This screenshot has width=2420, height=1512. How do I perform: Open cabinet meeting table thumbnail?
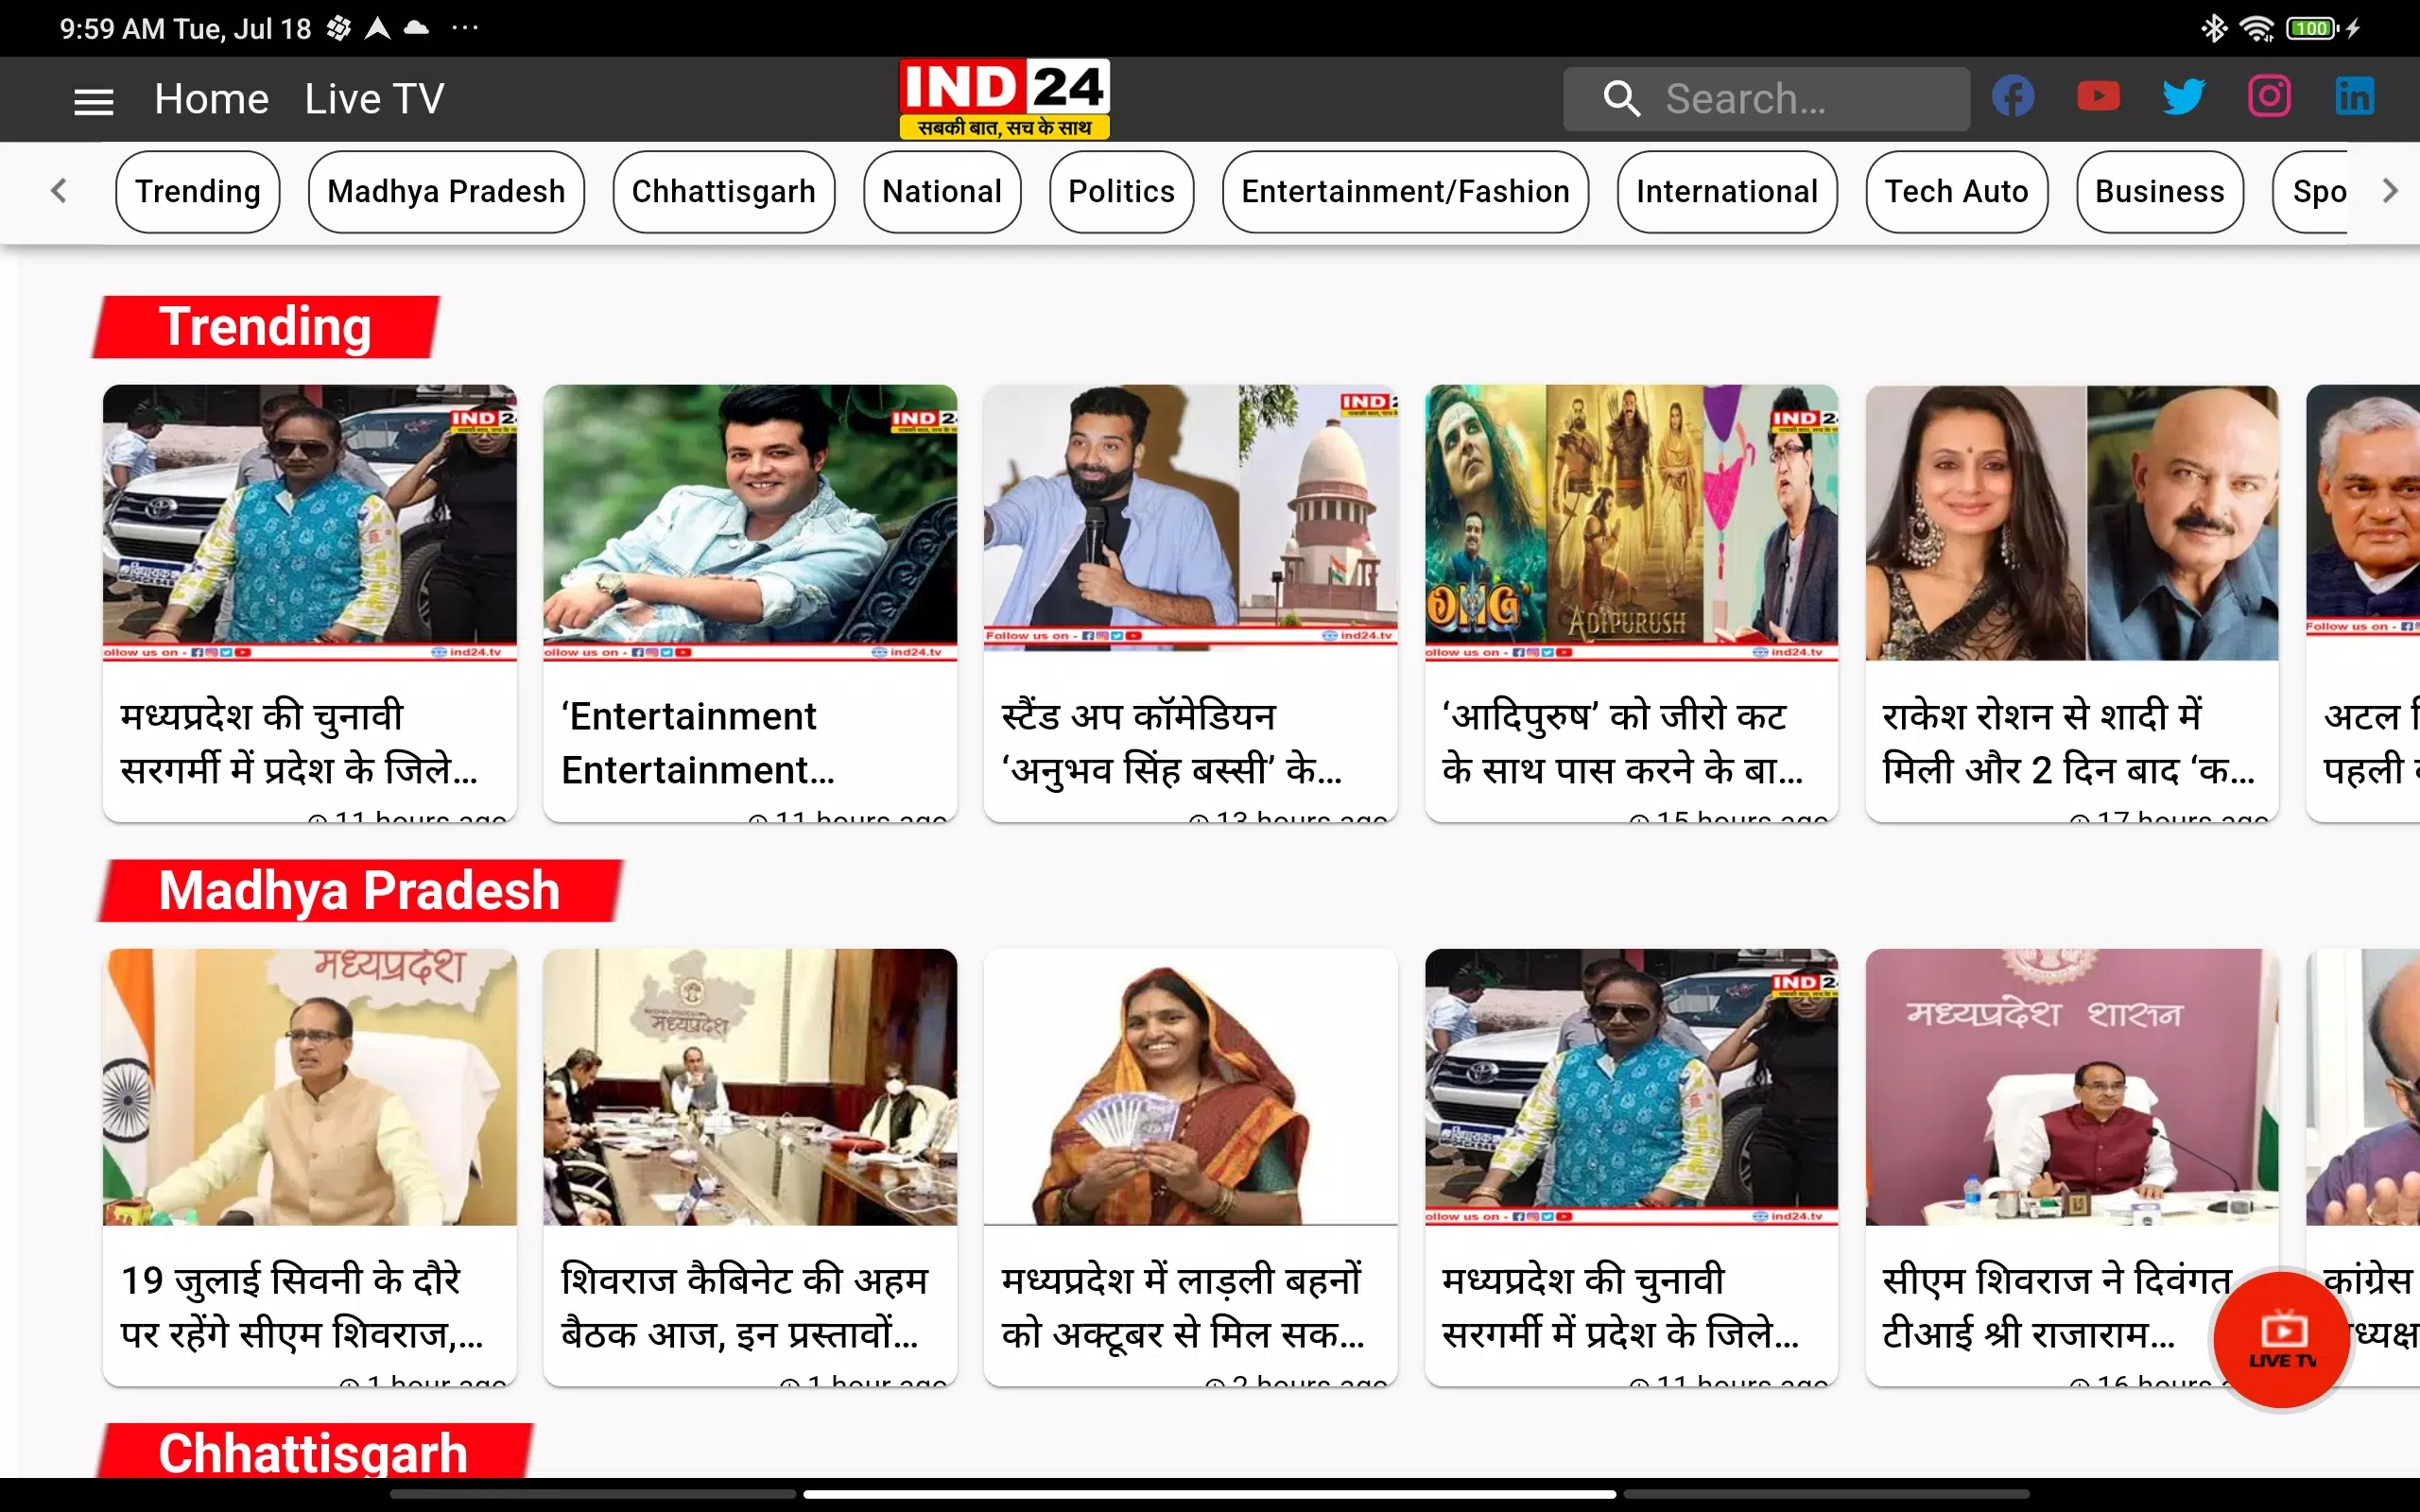[x=750, y=1087]
